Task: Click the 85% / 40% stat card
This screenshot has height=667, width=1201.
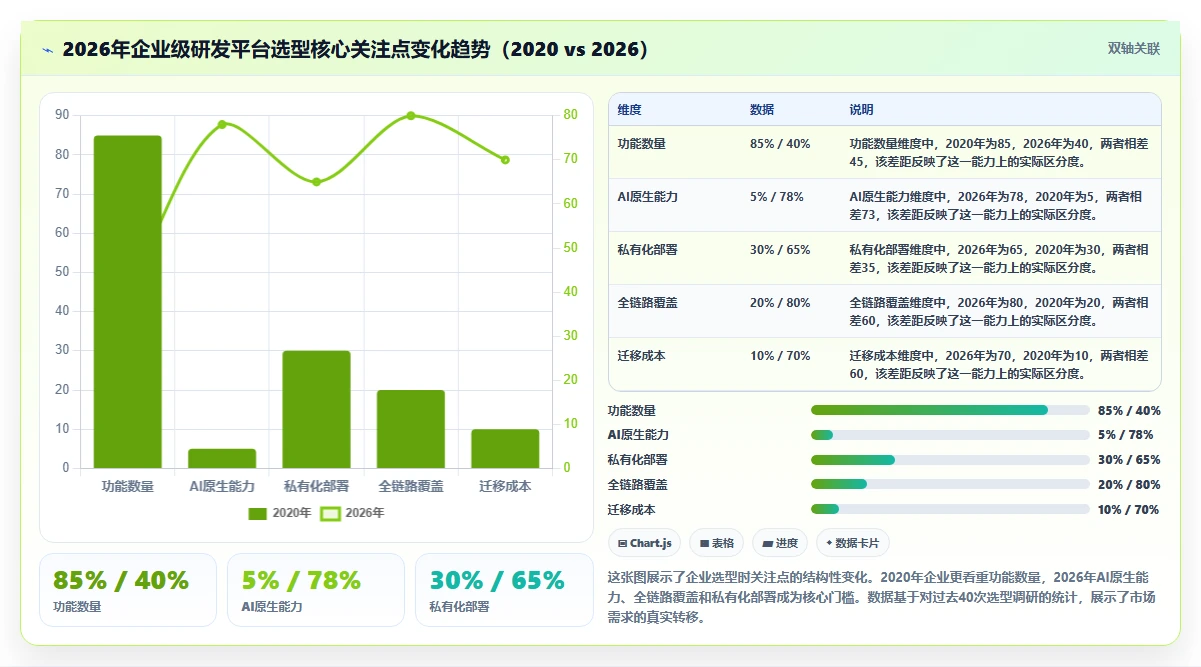Action: point(128,590)
